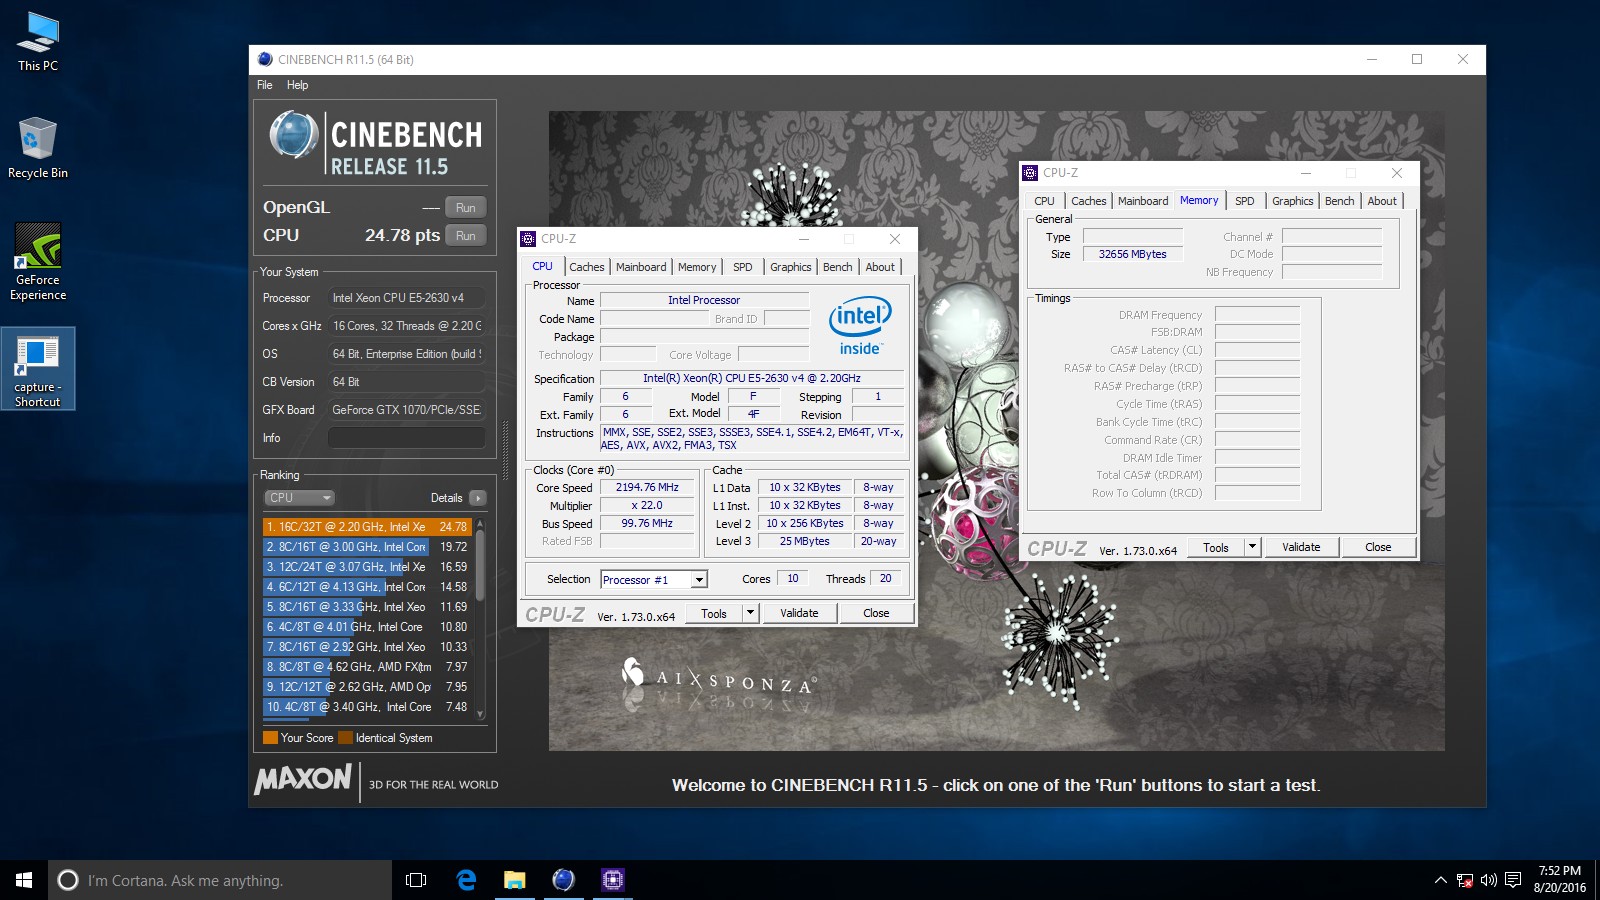The width and height of the screenshot is (1600, 900).
Task: Open About tab in memory CPU-Z window
Action: [x=1382, y=201]
